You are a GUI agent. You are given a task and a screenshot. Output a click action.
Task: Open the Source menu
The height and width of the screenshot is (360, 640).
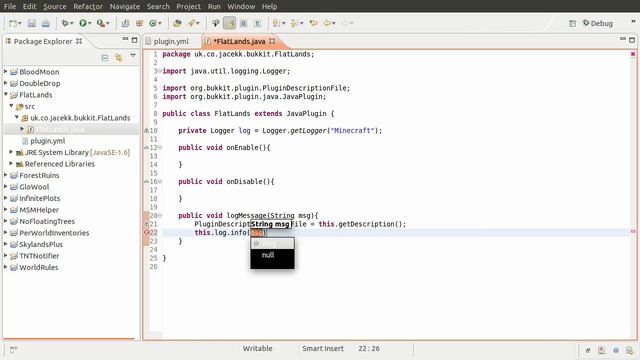point(55,6)
